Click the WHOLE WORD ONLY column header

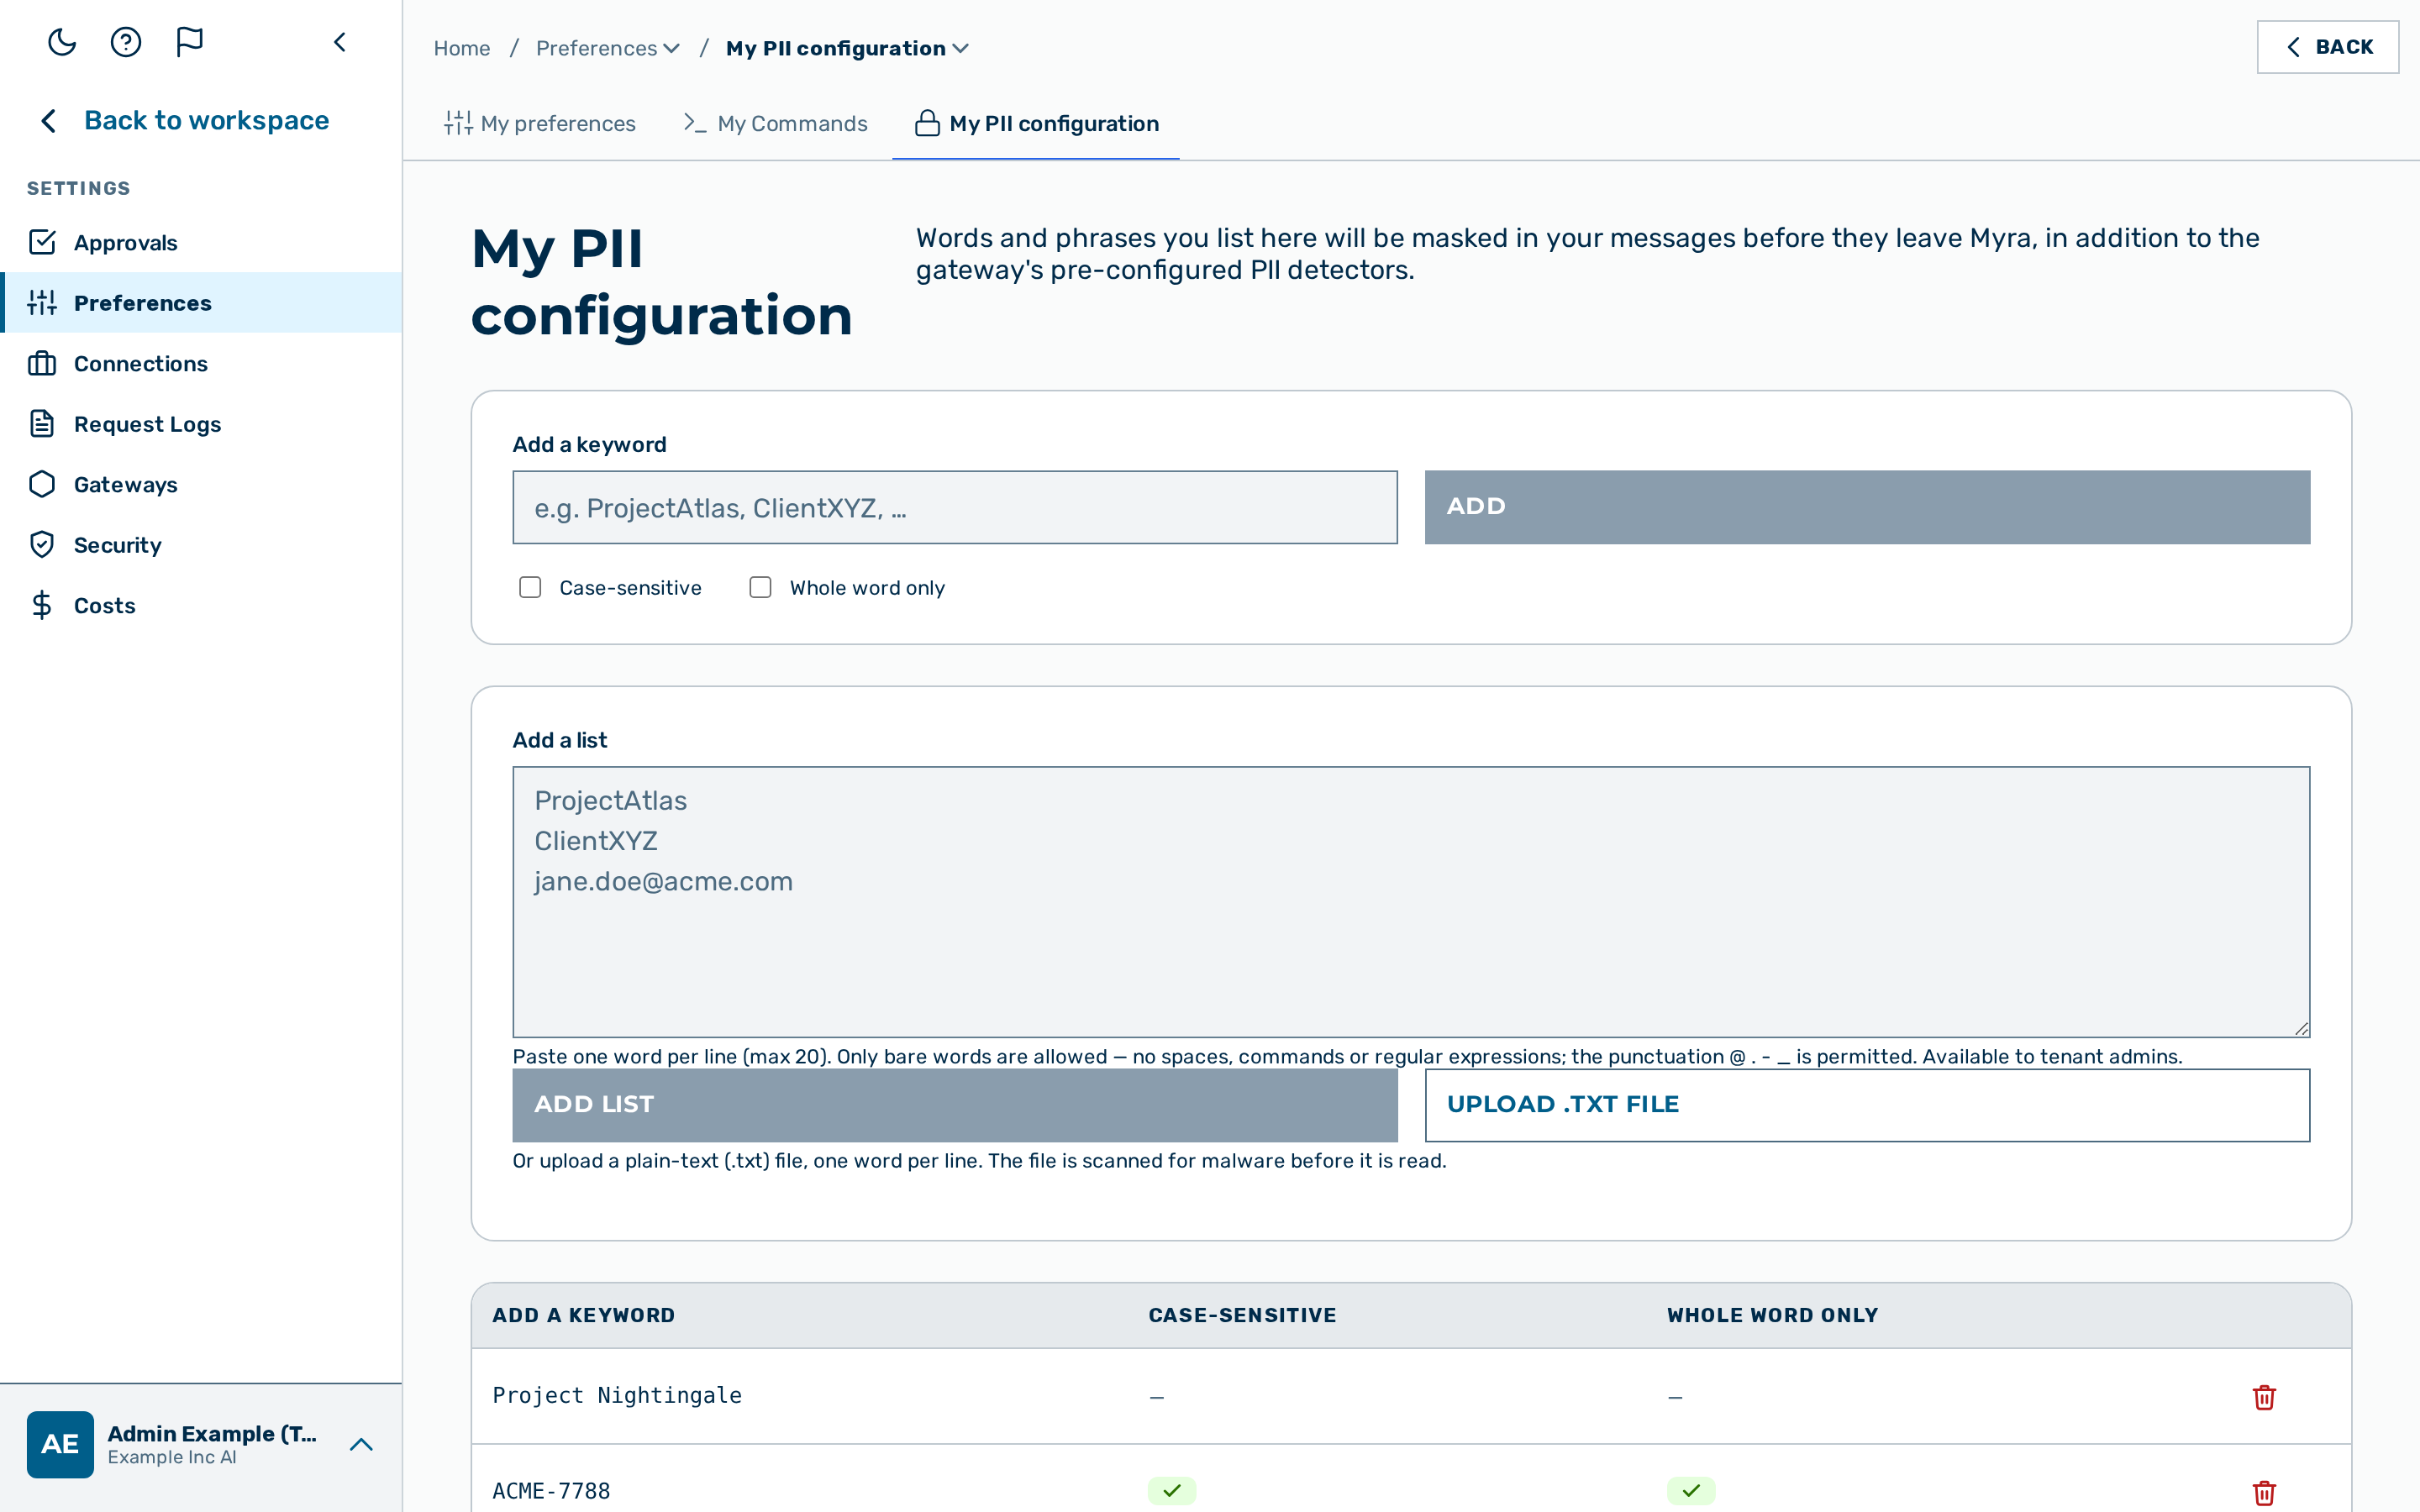click(x=1772, y=1315)
